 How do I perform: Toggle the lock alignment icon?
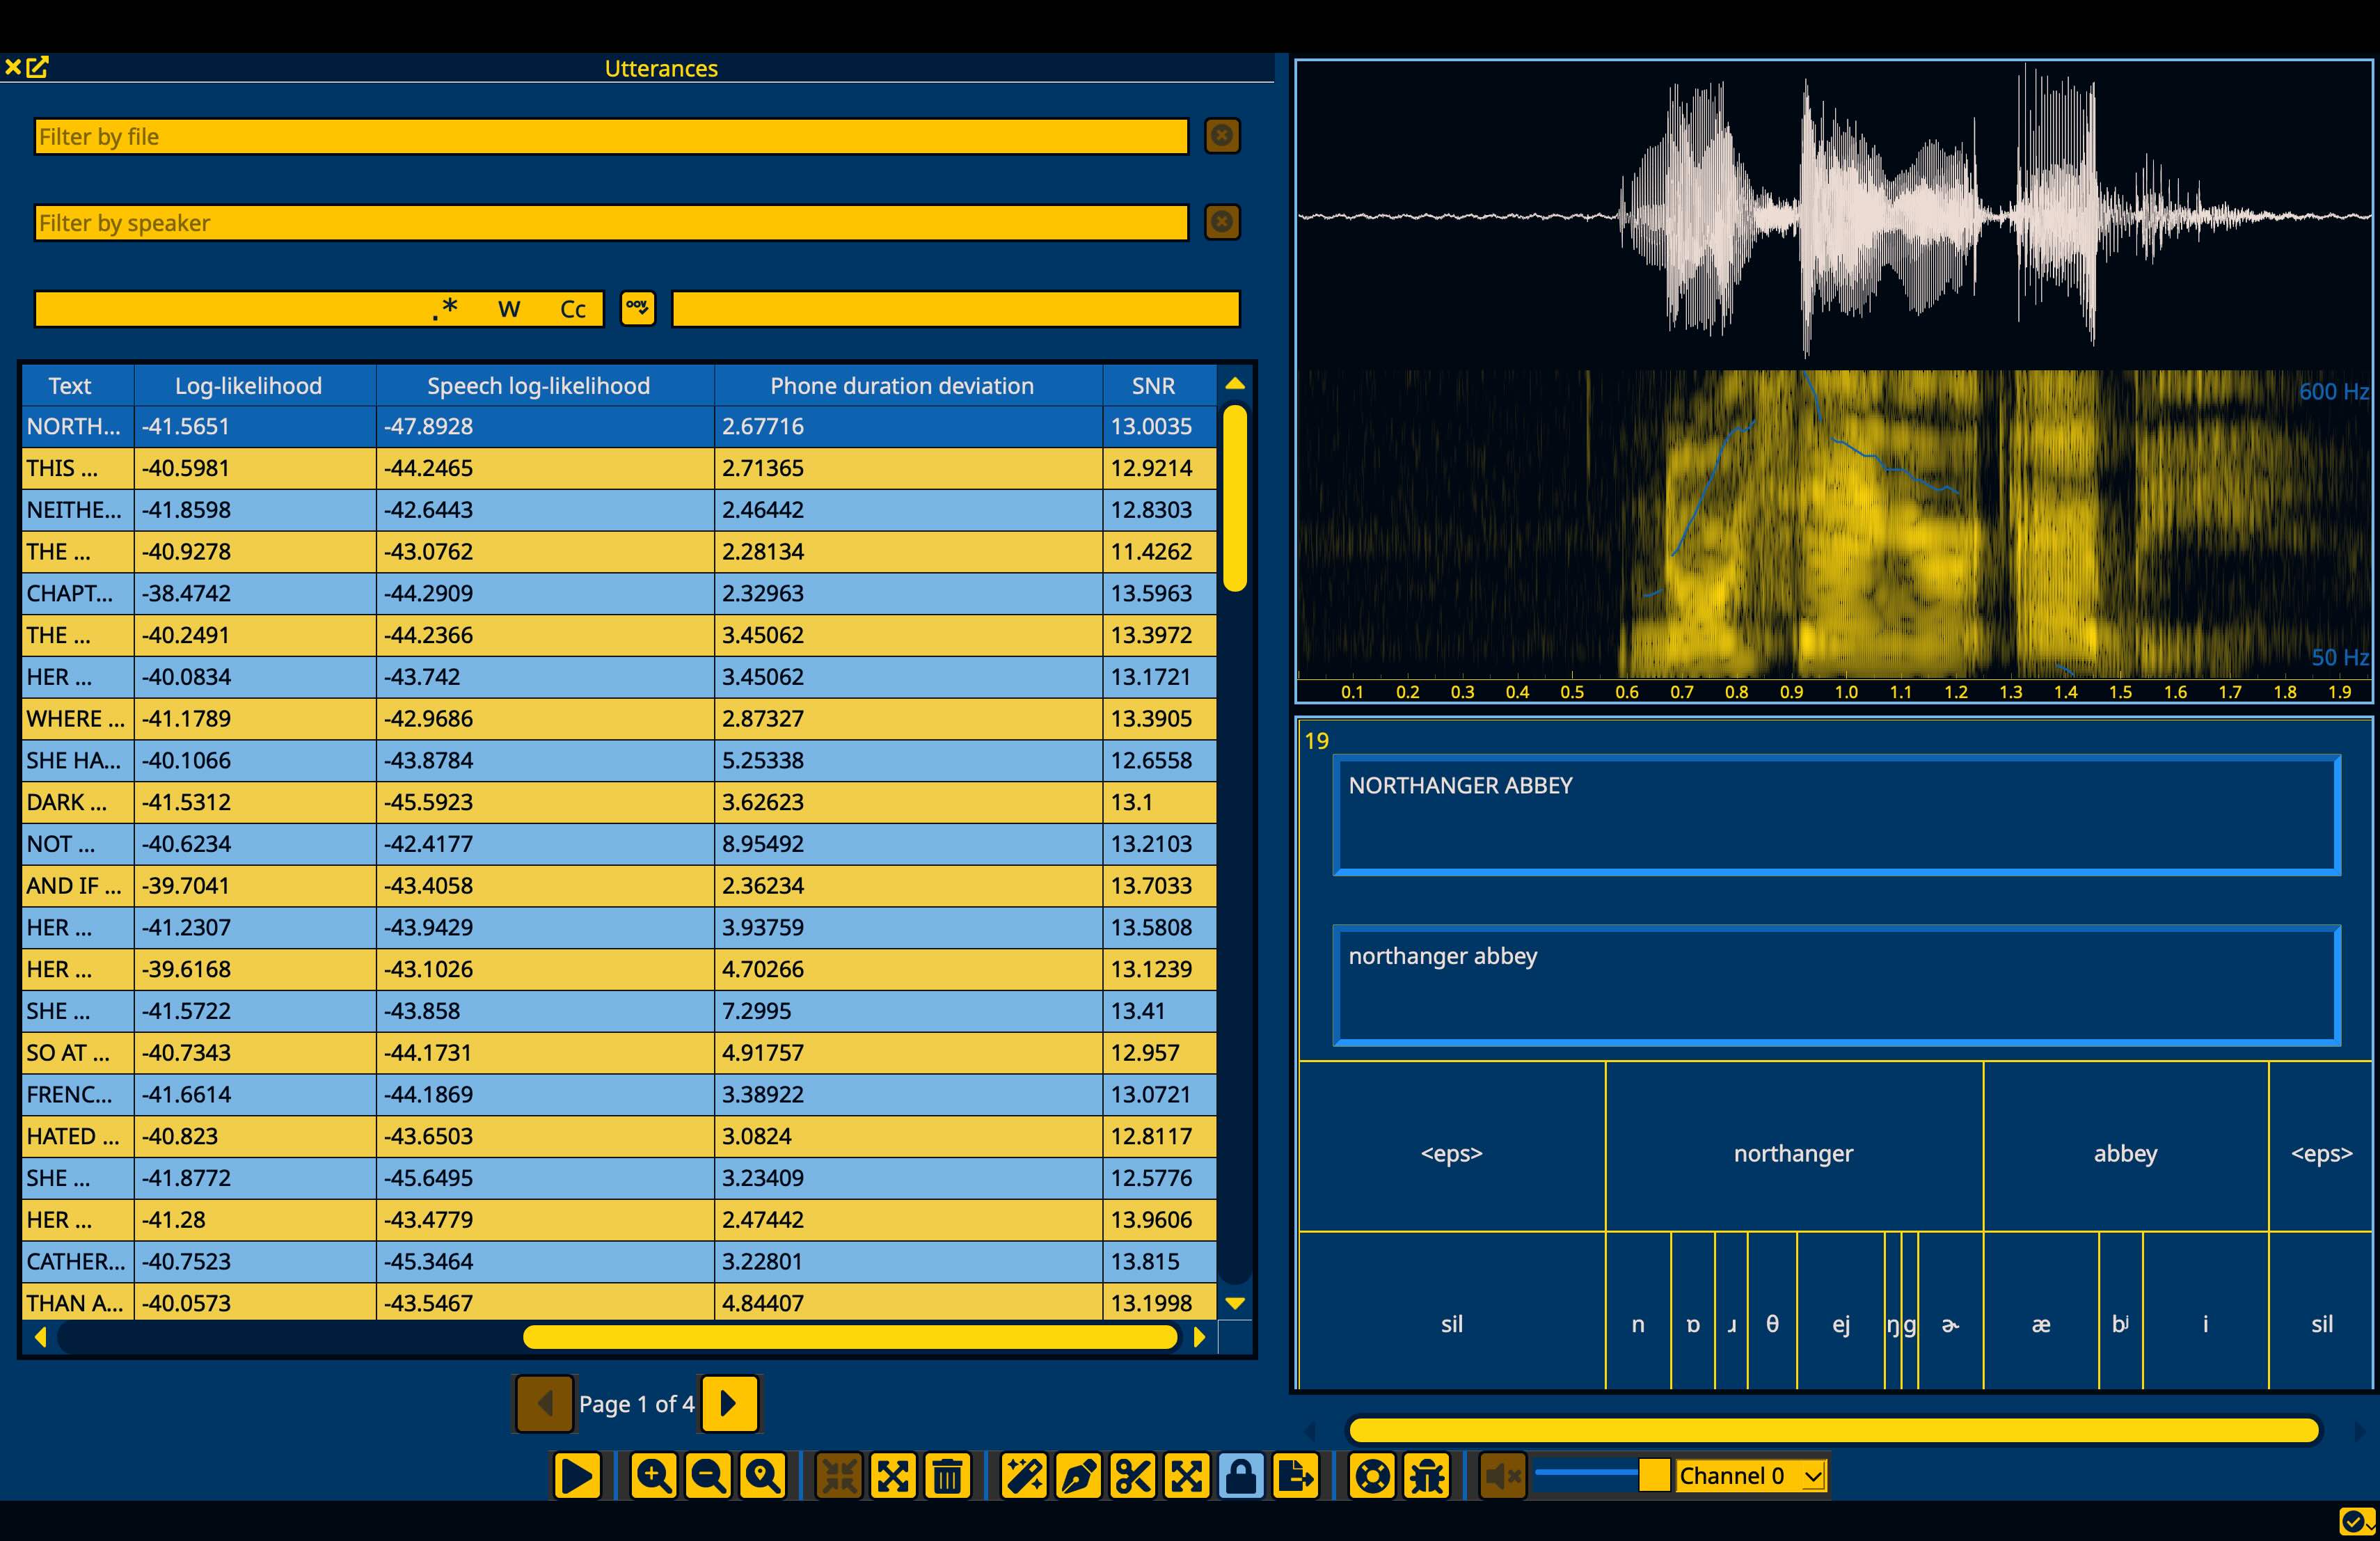coord(1241,1476)
